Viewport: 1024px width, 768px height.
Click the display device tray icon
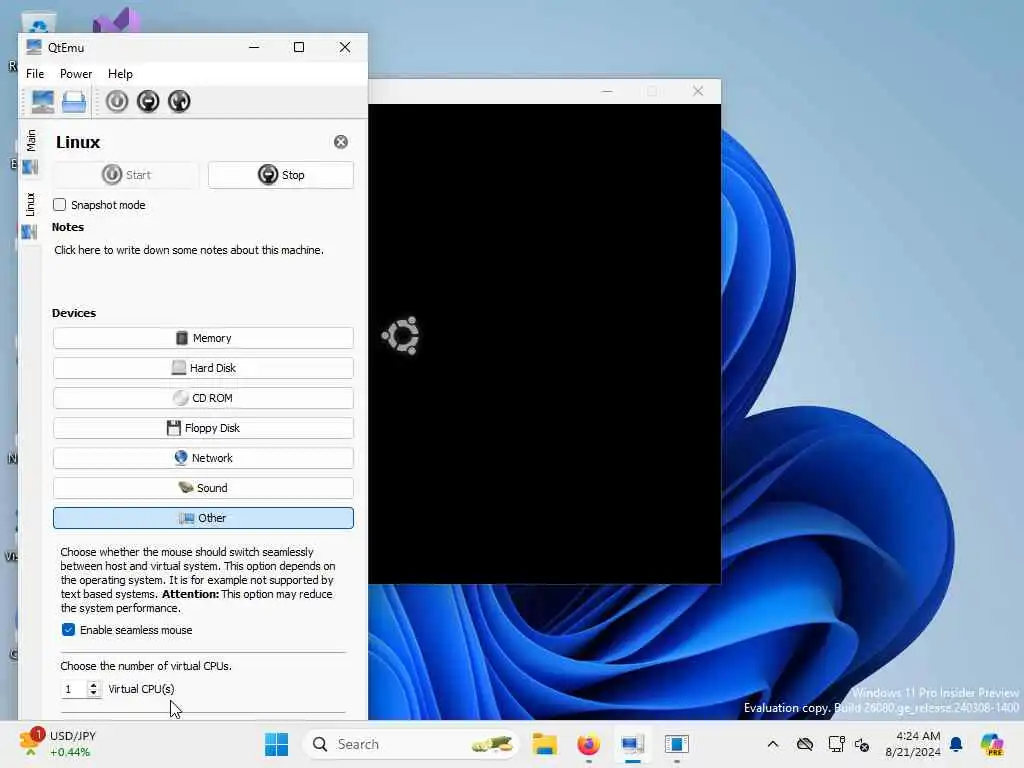(836, 744)
